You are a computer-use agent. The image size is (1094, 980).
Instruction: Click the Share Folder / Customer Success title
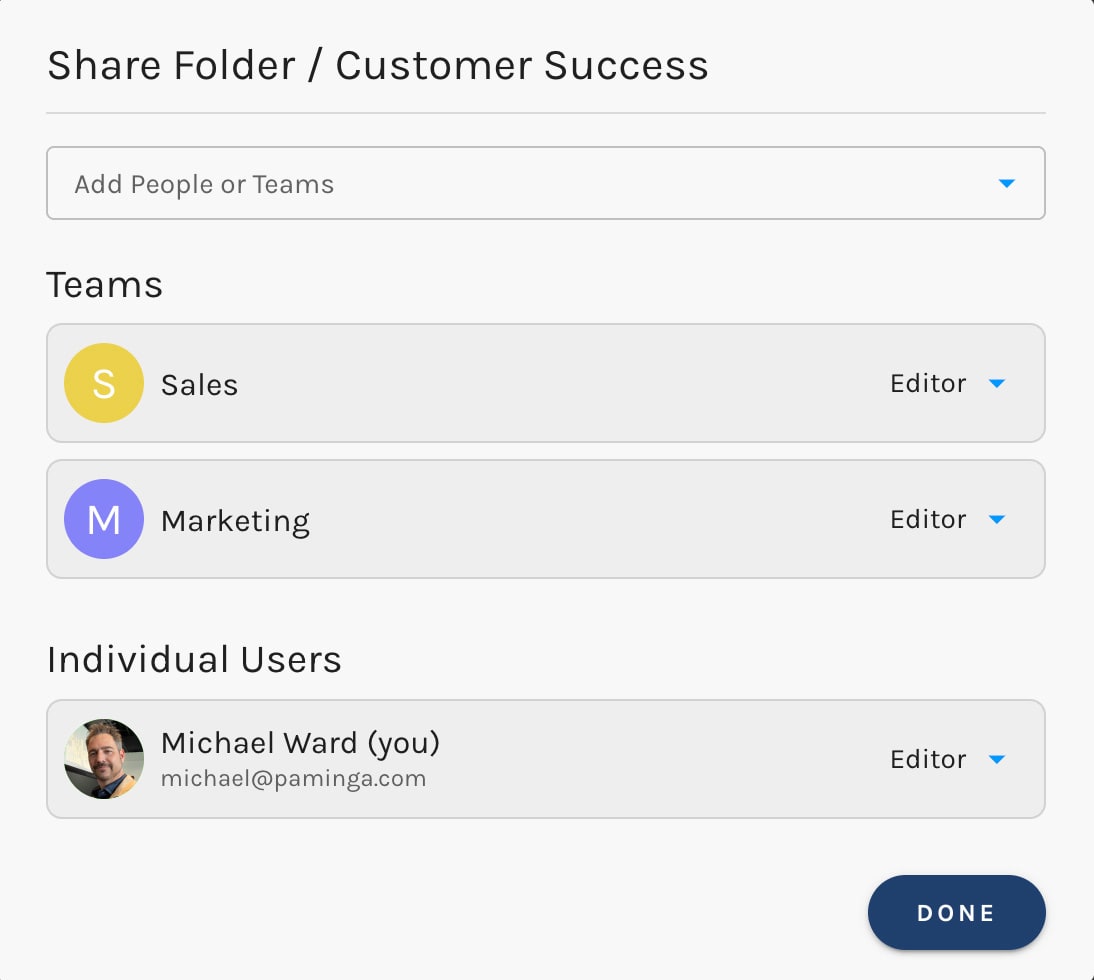pos(378,64)
